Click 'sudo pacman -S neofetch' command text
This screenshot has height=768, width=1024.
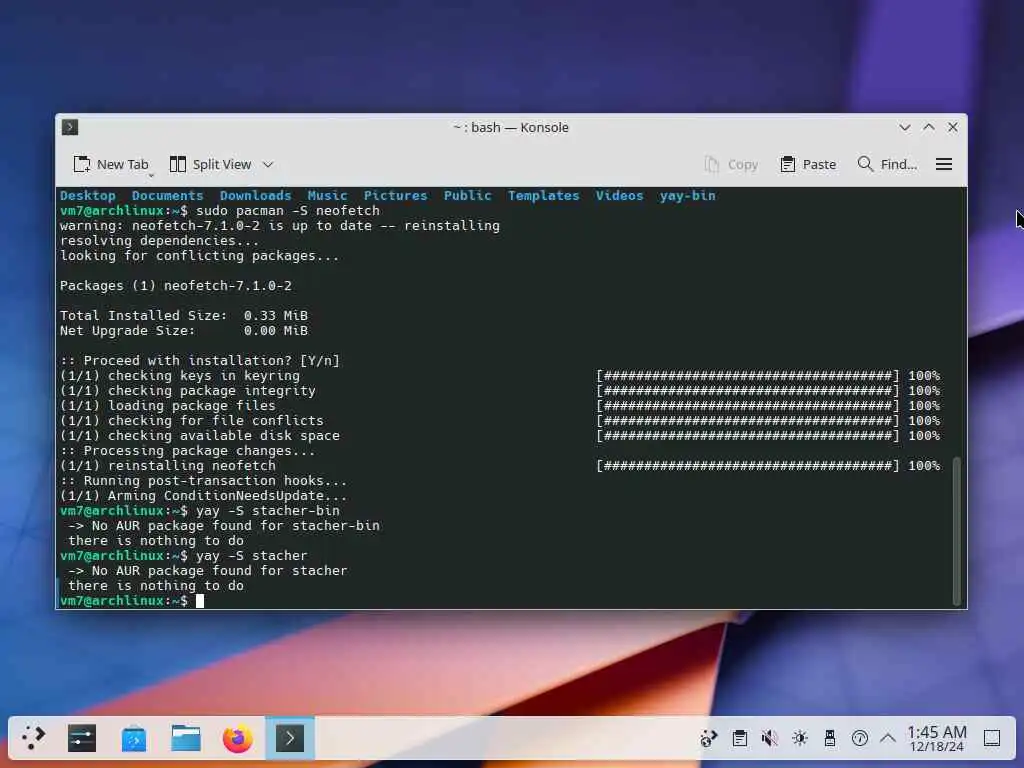(287, 210)
